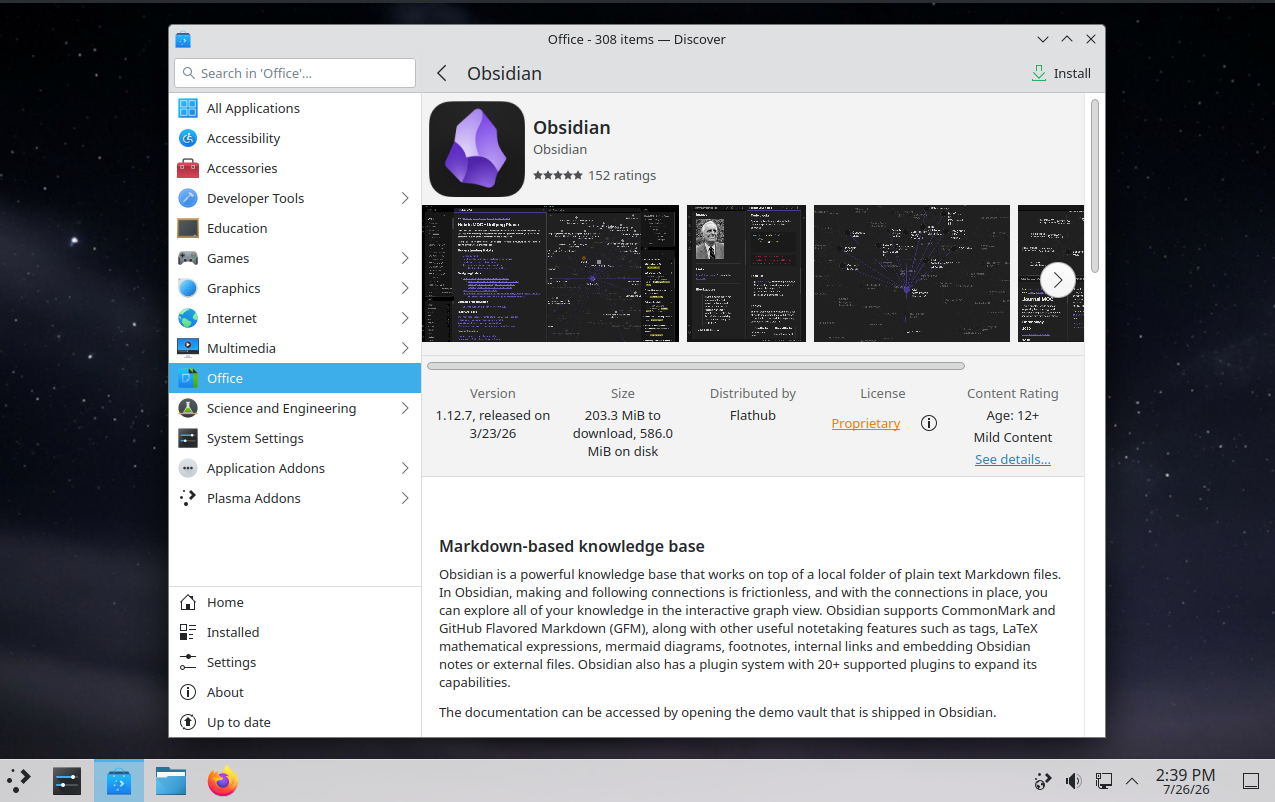This screenshot has width=1275, height=802.
Task: Click the Search in 'Office' field
Action: (295, 73)
